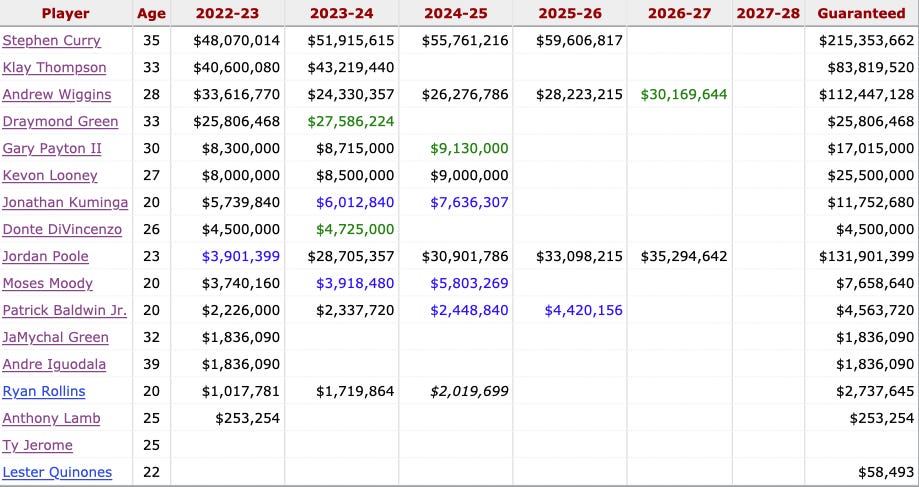Select Poole's $28,705,357 2023-24 salary
This screenshot has width=919, height=487.
tap(351, 256)
